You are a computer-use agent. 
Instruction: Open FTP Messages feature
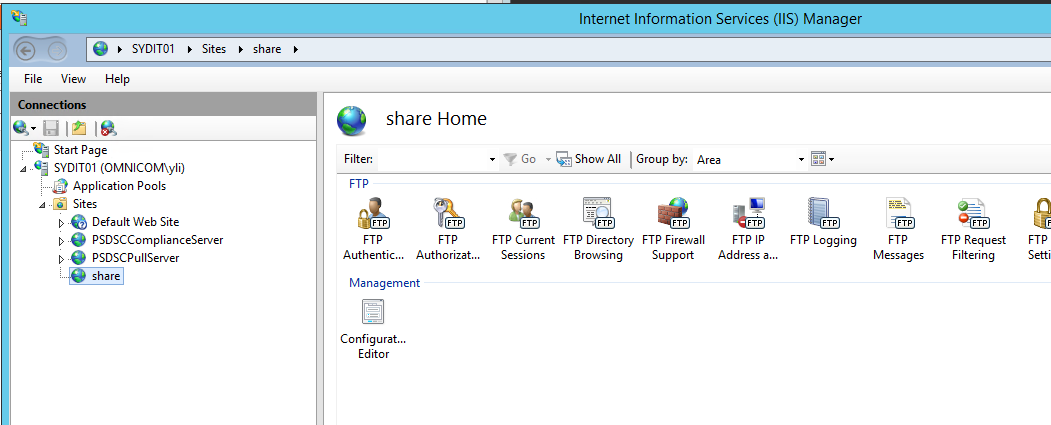tap(898, 229)
